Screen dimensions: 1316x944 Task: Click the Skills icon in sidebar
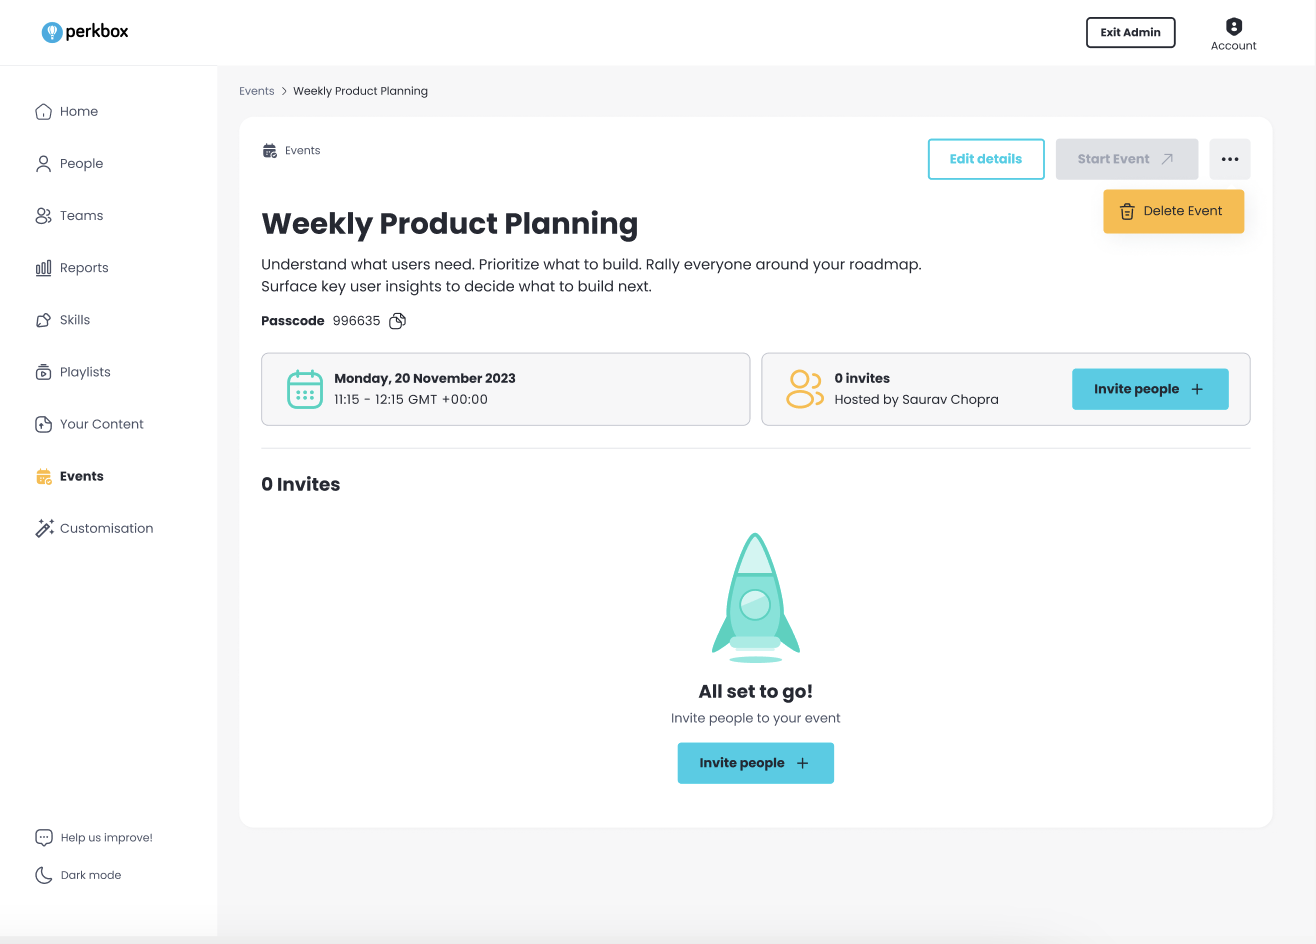(43, 320)
